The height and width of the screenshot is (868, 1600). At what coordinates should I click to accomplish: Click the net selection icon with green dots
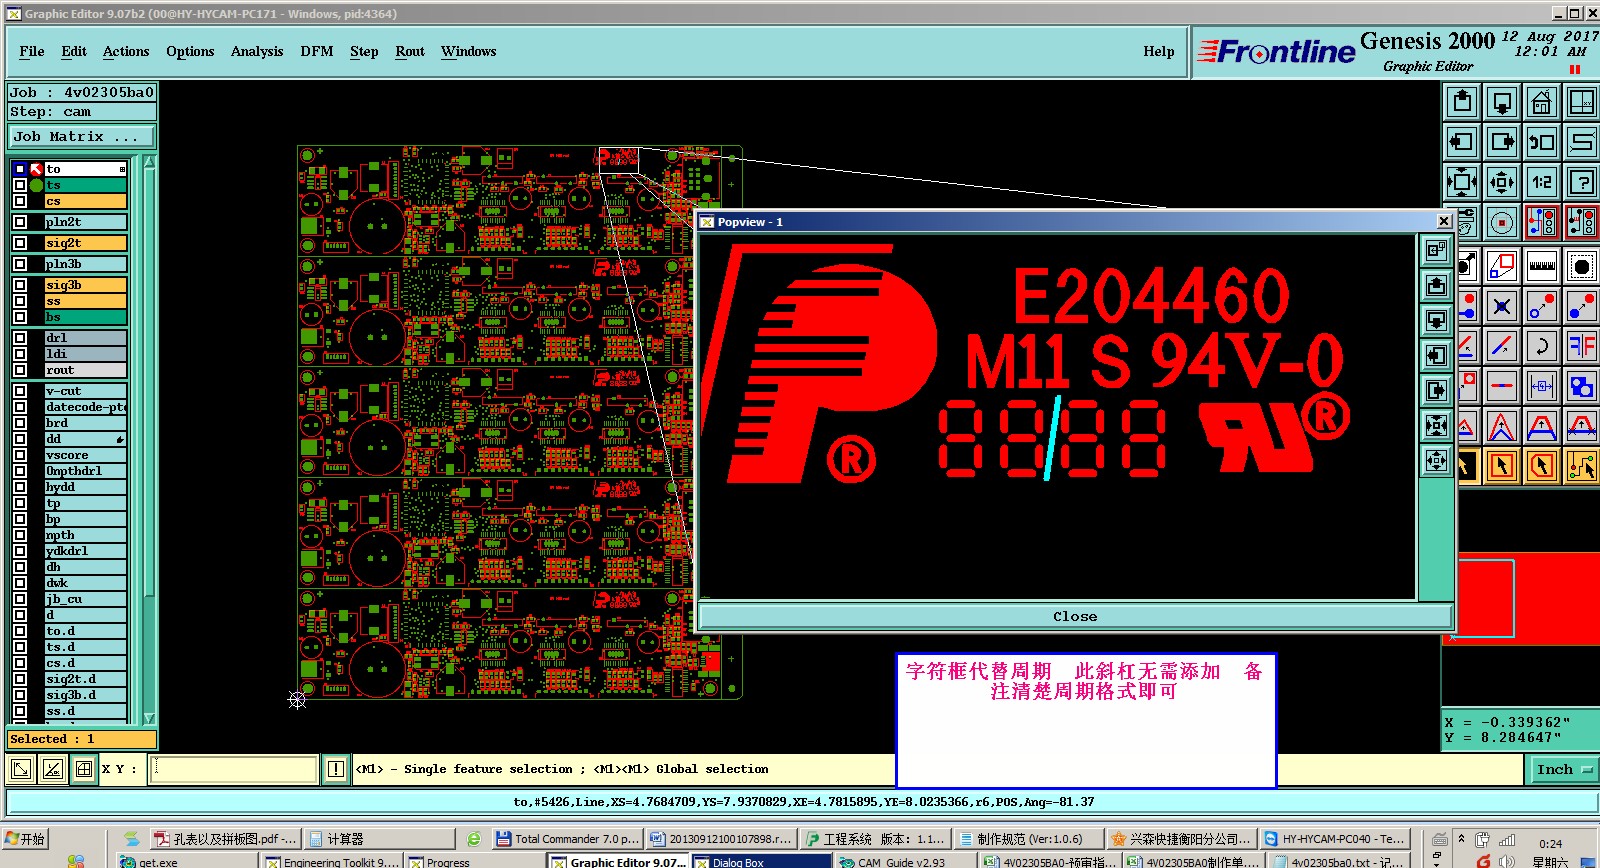1582,466
